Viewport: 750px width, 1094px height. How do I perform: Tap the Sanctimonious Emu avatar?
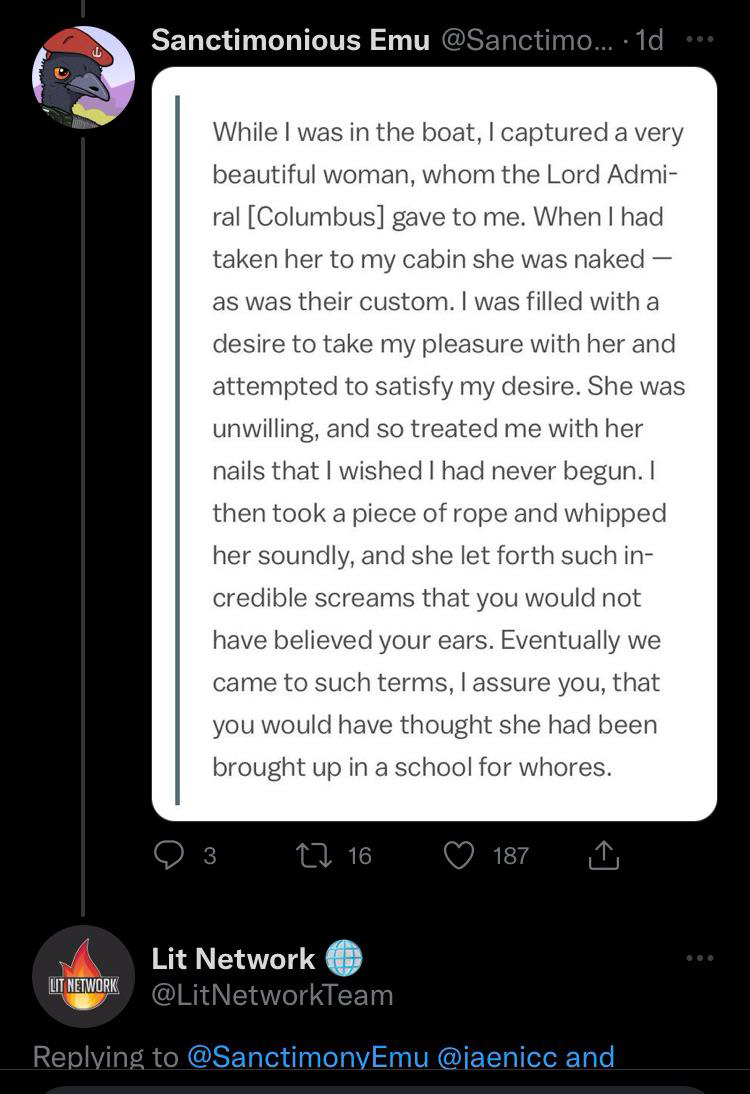(x=83, y=77)
